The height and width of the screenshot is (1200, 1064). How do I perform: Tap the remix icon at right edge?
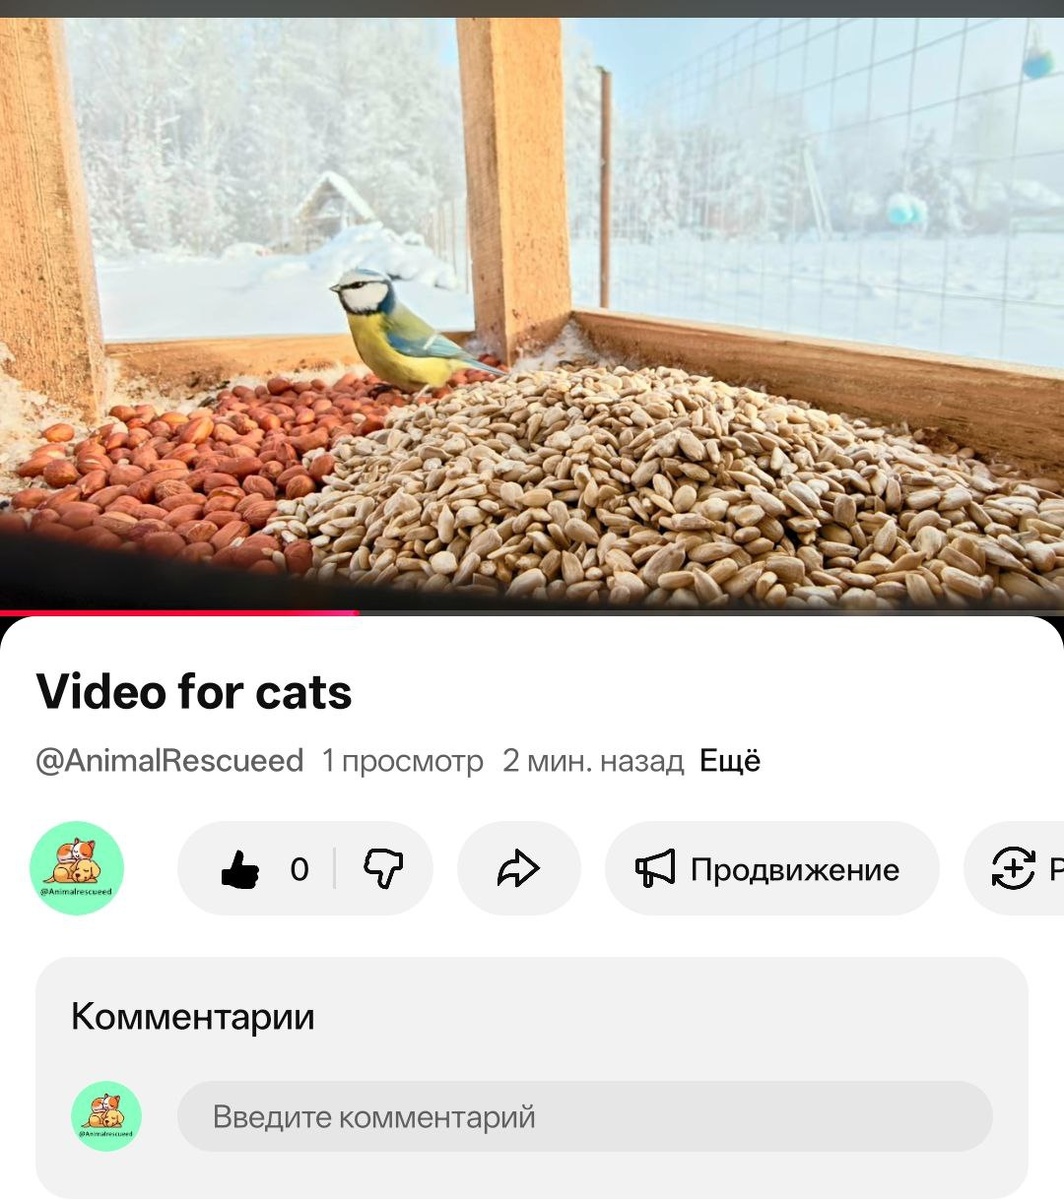coord(1013,869)
